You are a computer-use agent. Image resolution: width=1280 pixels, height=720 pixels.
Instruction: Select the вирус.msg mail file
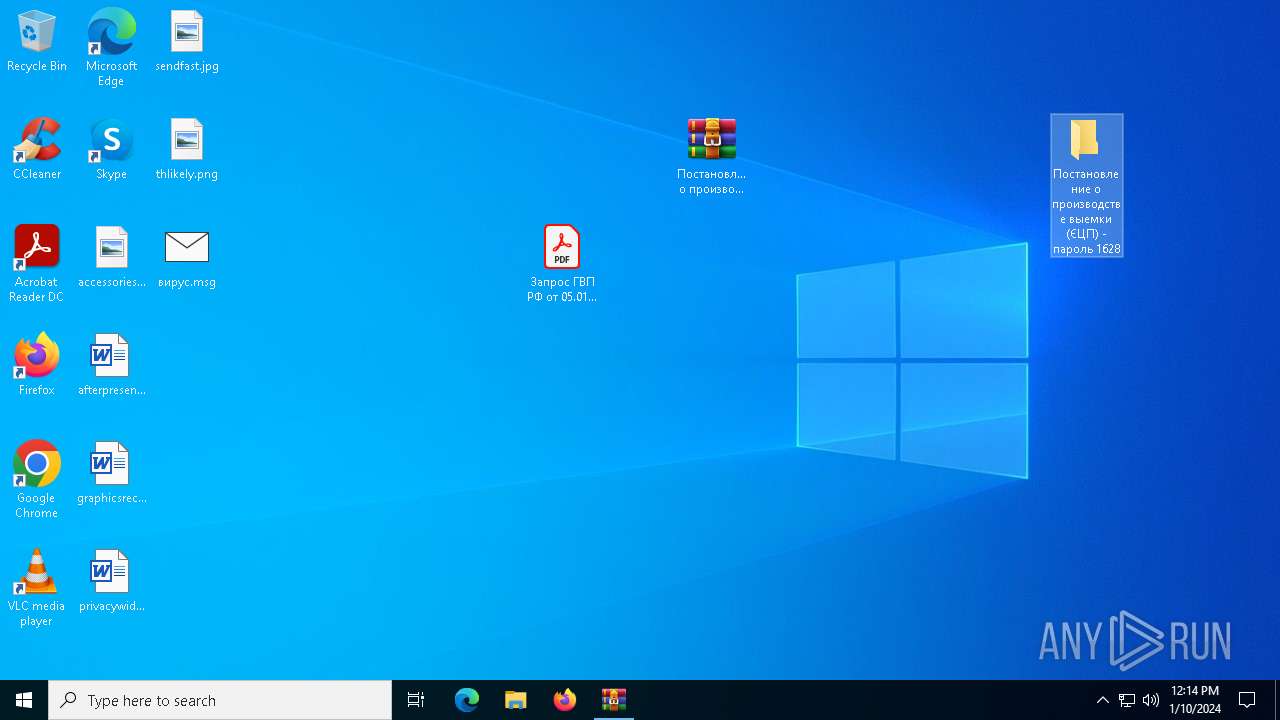point(187,258)
